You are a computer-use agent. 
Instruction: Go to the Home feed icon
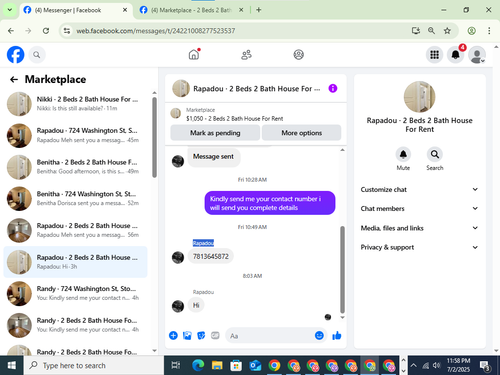pos(194,54)
